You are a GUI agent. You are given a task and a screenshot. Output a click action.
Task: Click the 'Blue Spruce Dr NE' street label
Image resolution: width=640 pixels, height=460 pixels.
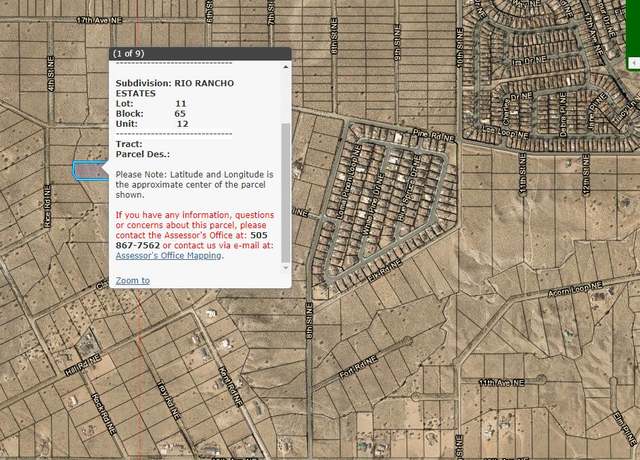coord(409,188)
